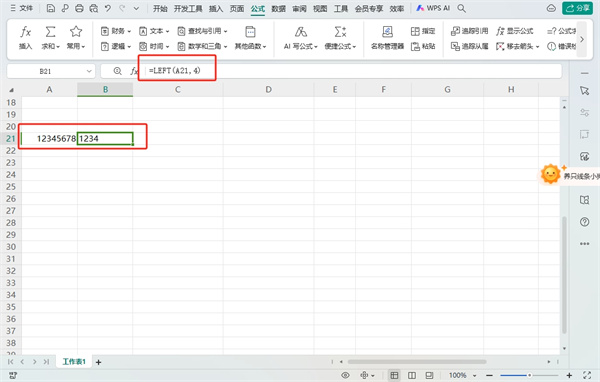Click the Insert Function fx icon in the ribbon
This screenshot has width=600, height=382.
25,38
